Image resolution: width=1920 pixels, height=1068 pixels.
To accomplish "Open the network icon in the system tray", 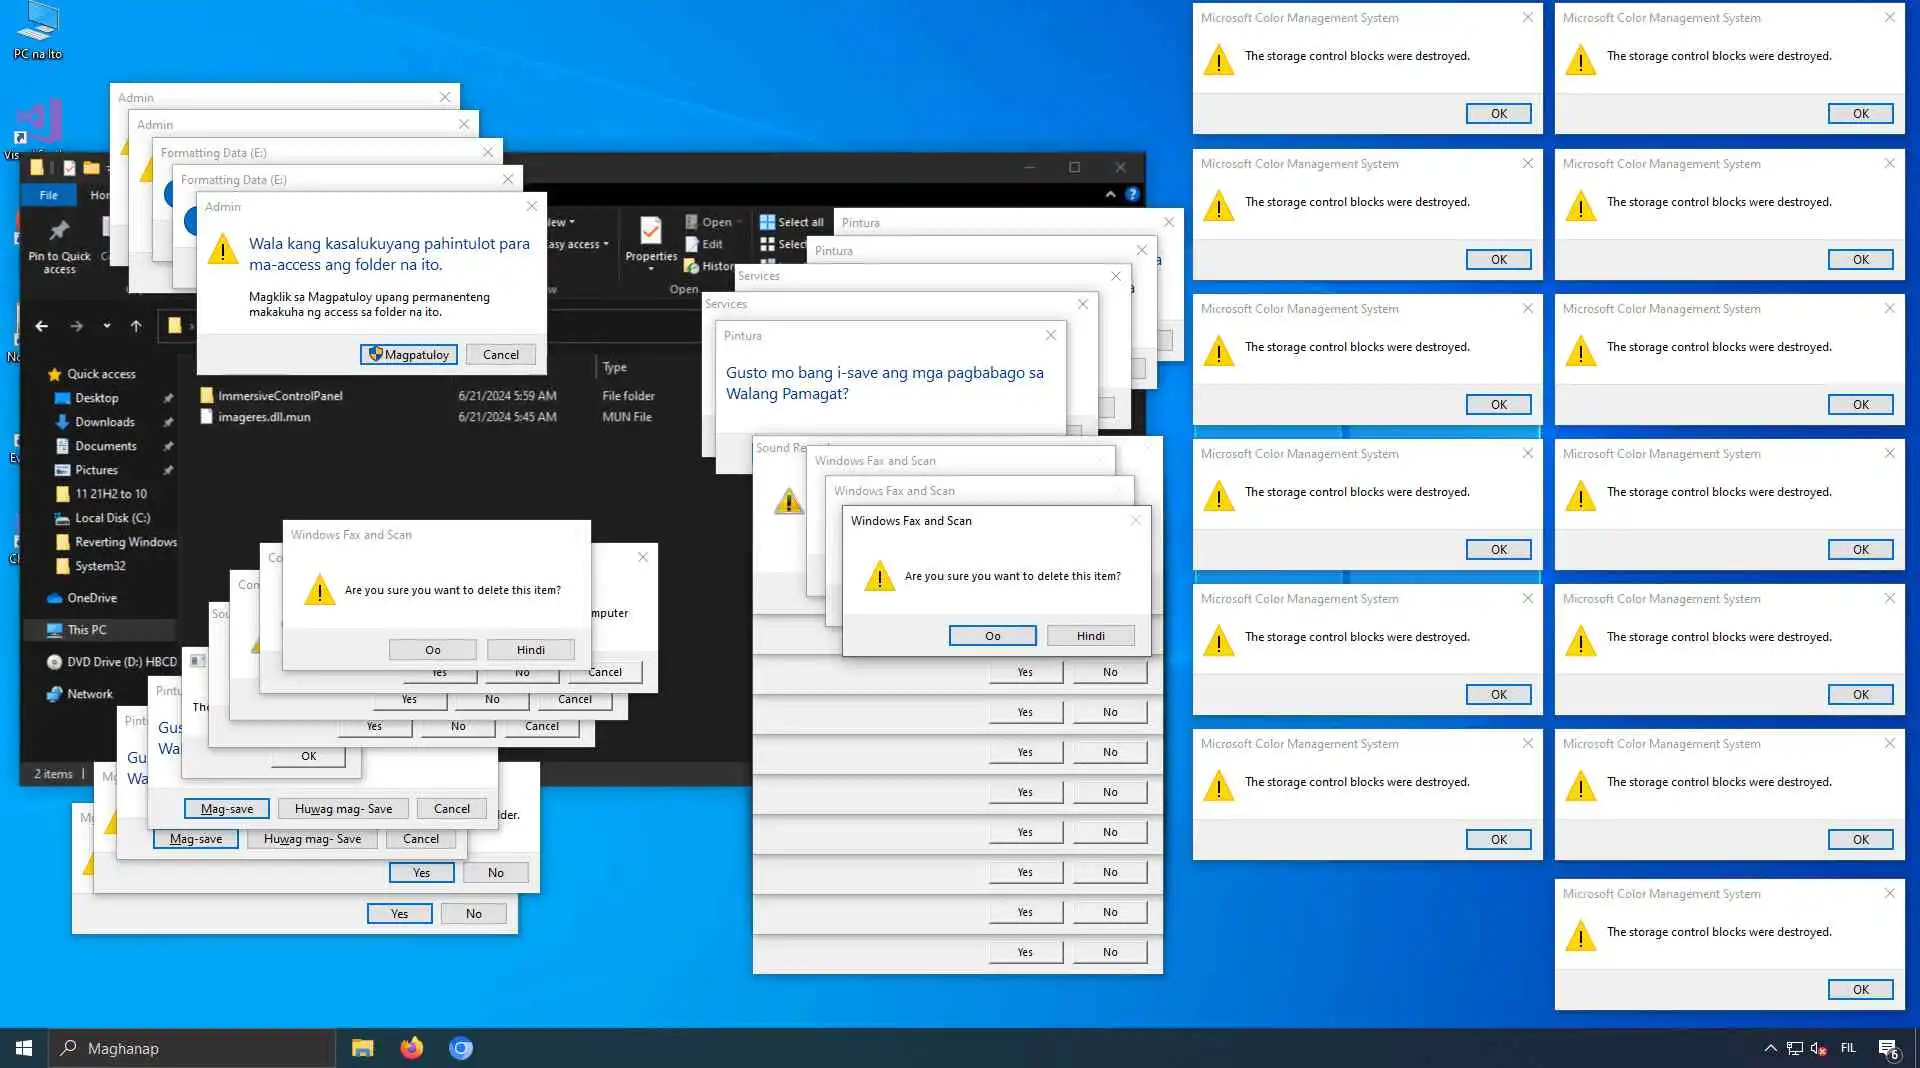I will coord(1795,1048).
